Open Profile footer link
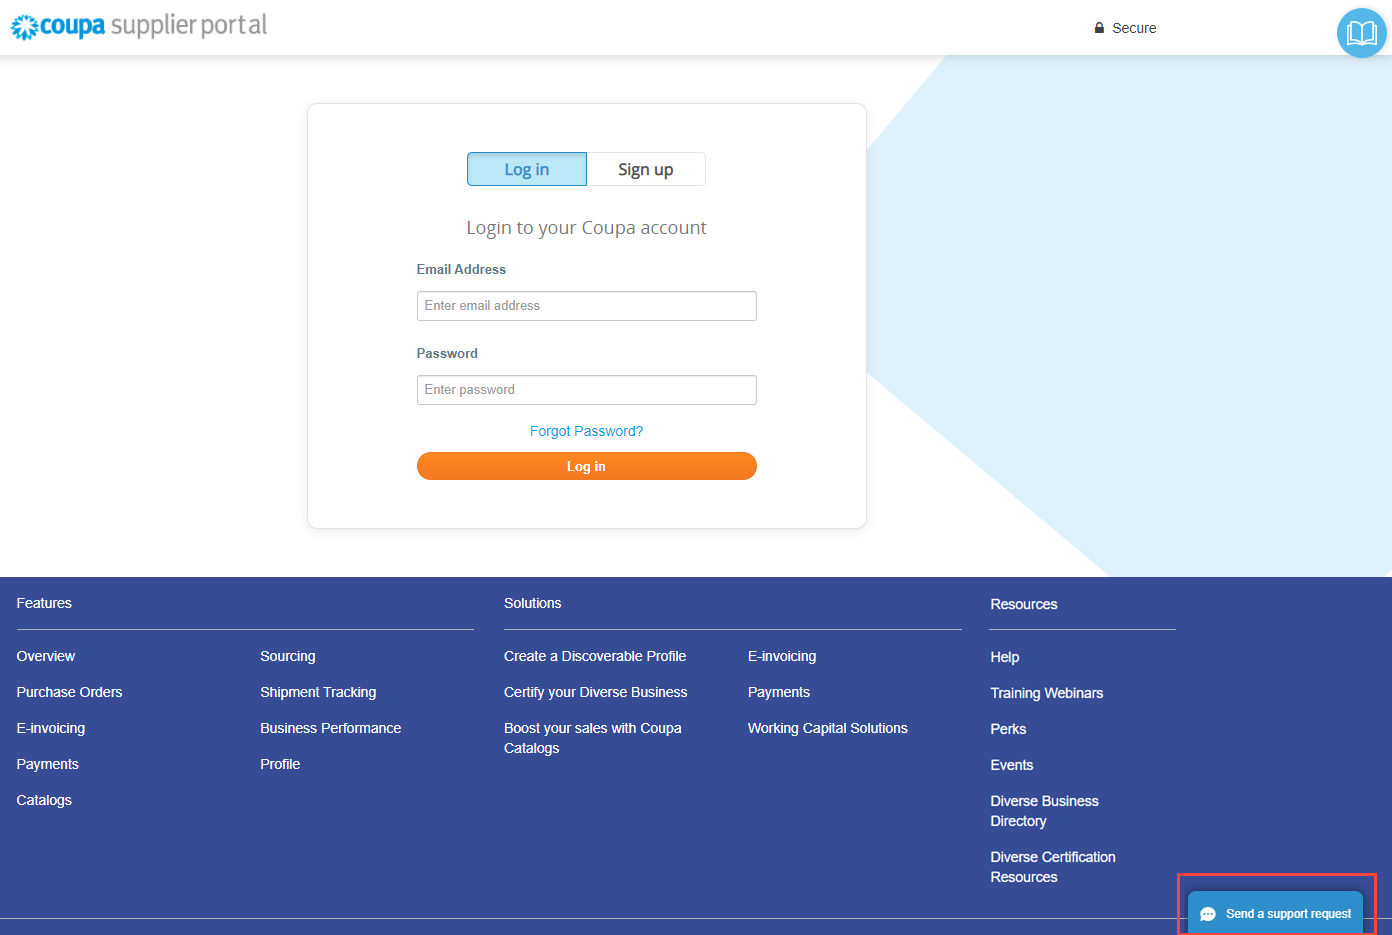Screen dimensions: 1392x935 [280, 764]
